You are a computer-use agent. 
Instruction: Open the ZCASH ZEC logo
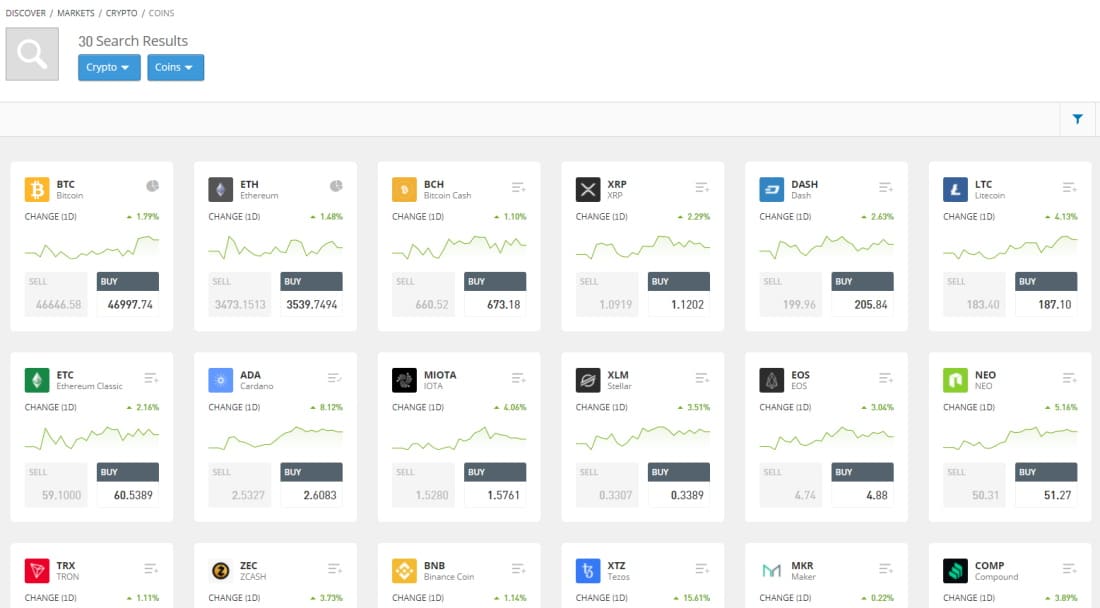tap(221, 571)
